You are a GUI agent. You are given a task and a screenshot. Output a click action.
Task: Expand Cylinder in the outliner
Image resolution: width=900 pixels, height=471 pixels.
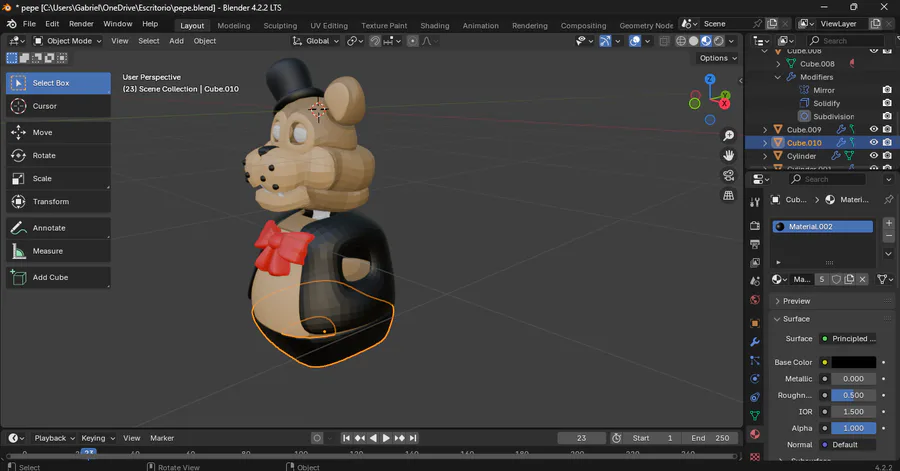(x=765, y=156)
